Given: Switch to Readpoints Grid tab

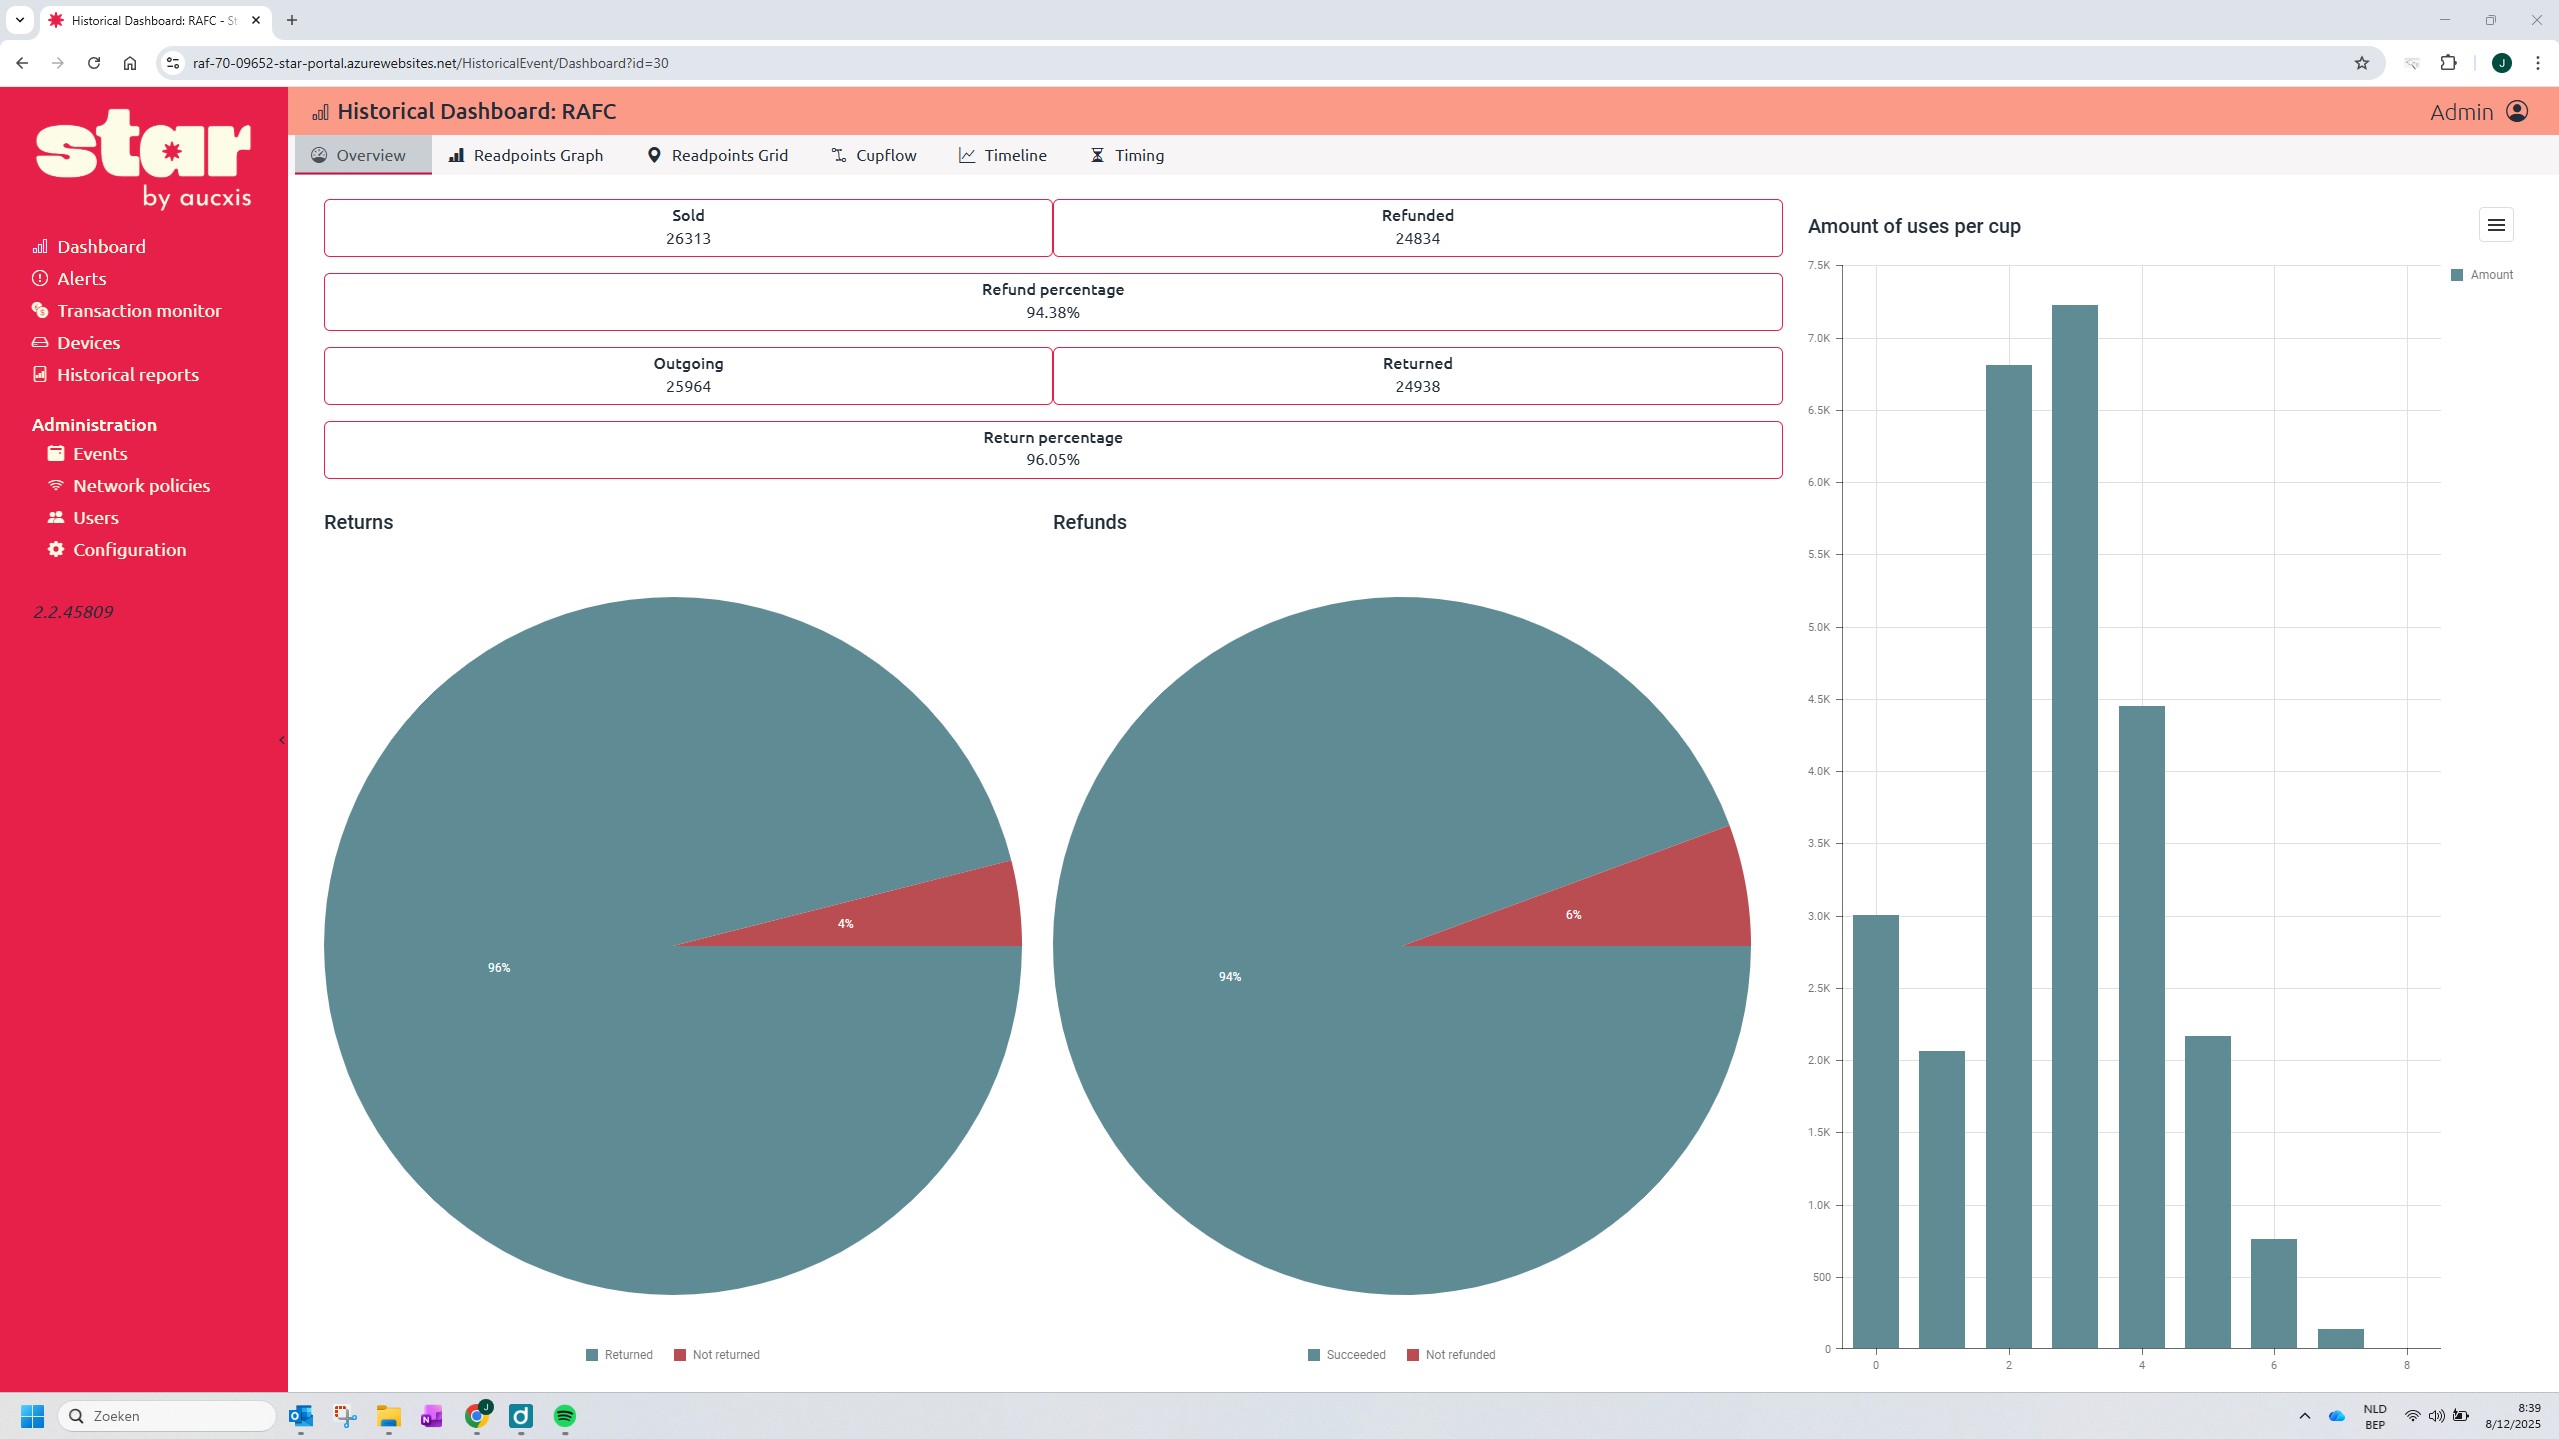Looking at the screenshot, I should point(718,155).
